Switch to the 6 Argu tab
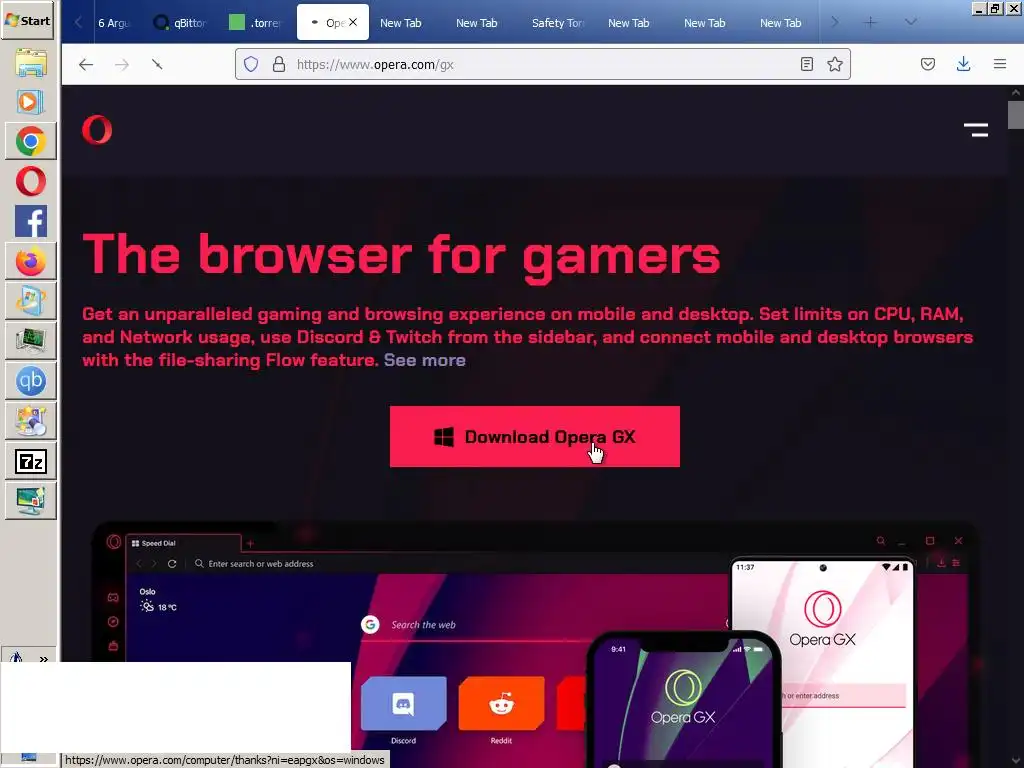Image resolution: width=1024 pixels, height=768 pixels. [115, 22]
